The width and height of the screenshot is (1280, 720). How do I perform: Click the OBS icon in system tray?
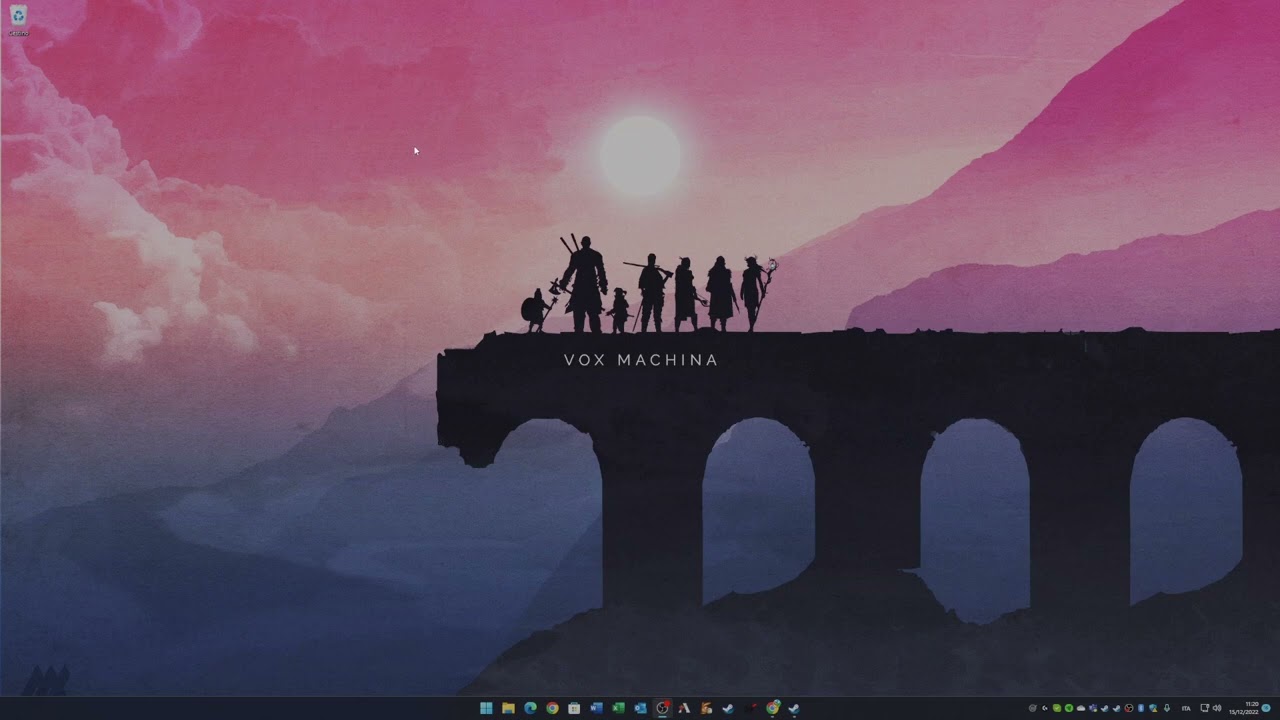(1129, 708)
